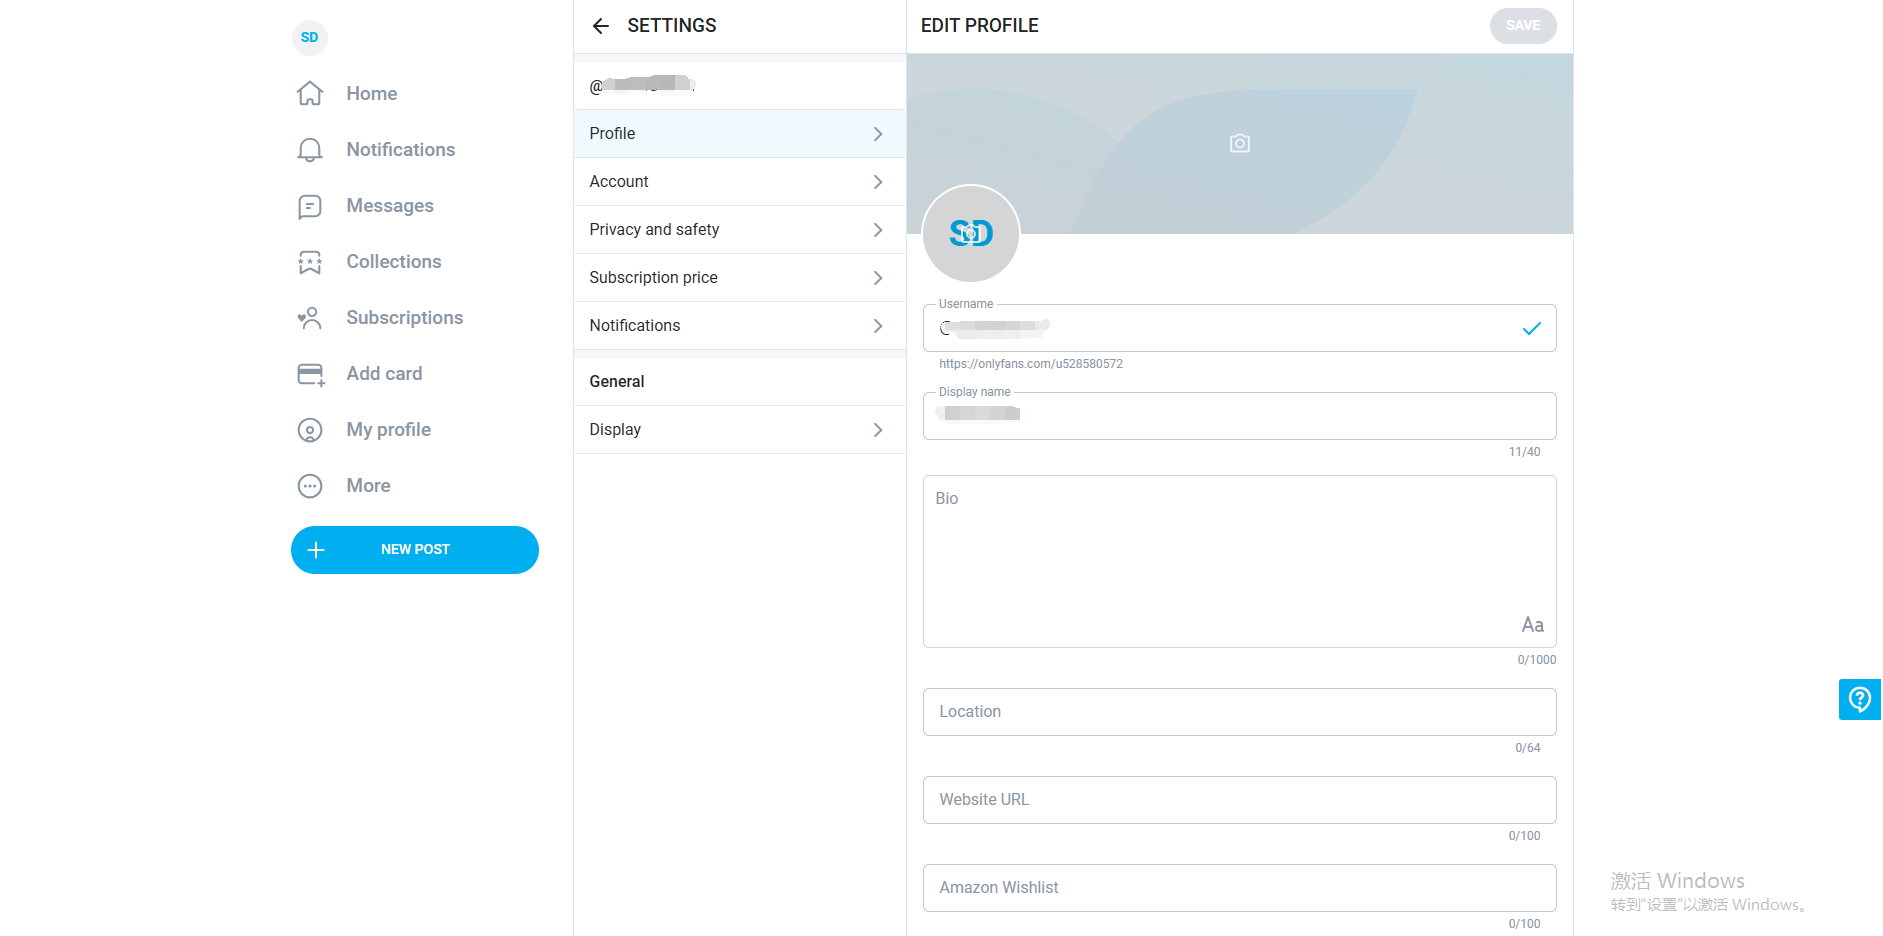This screenshot has height=936, width=1883.
Task: Open Subscriptions person-heart icon
Action: click(310, 318)
